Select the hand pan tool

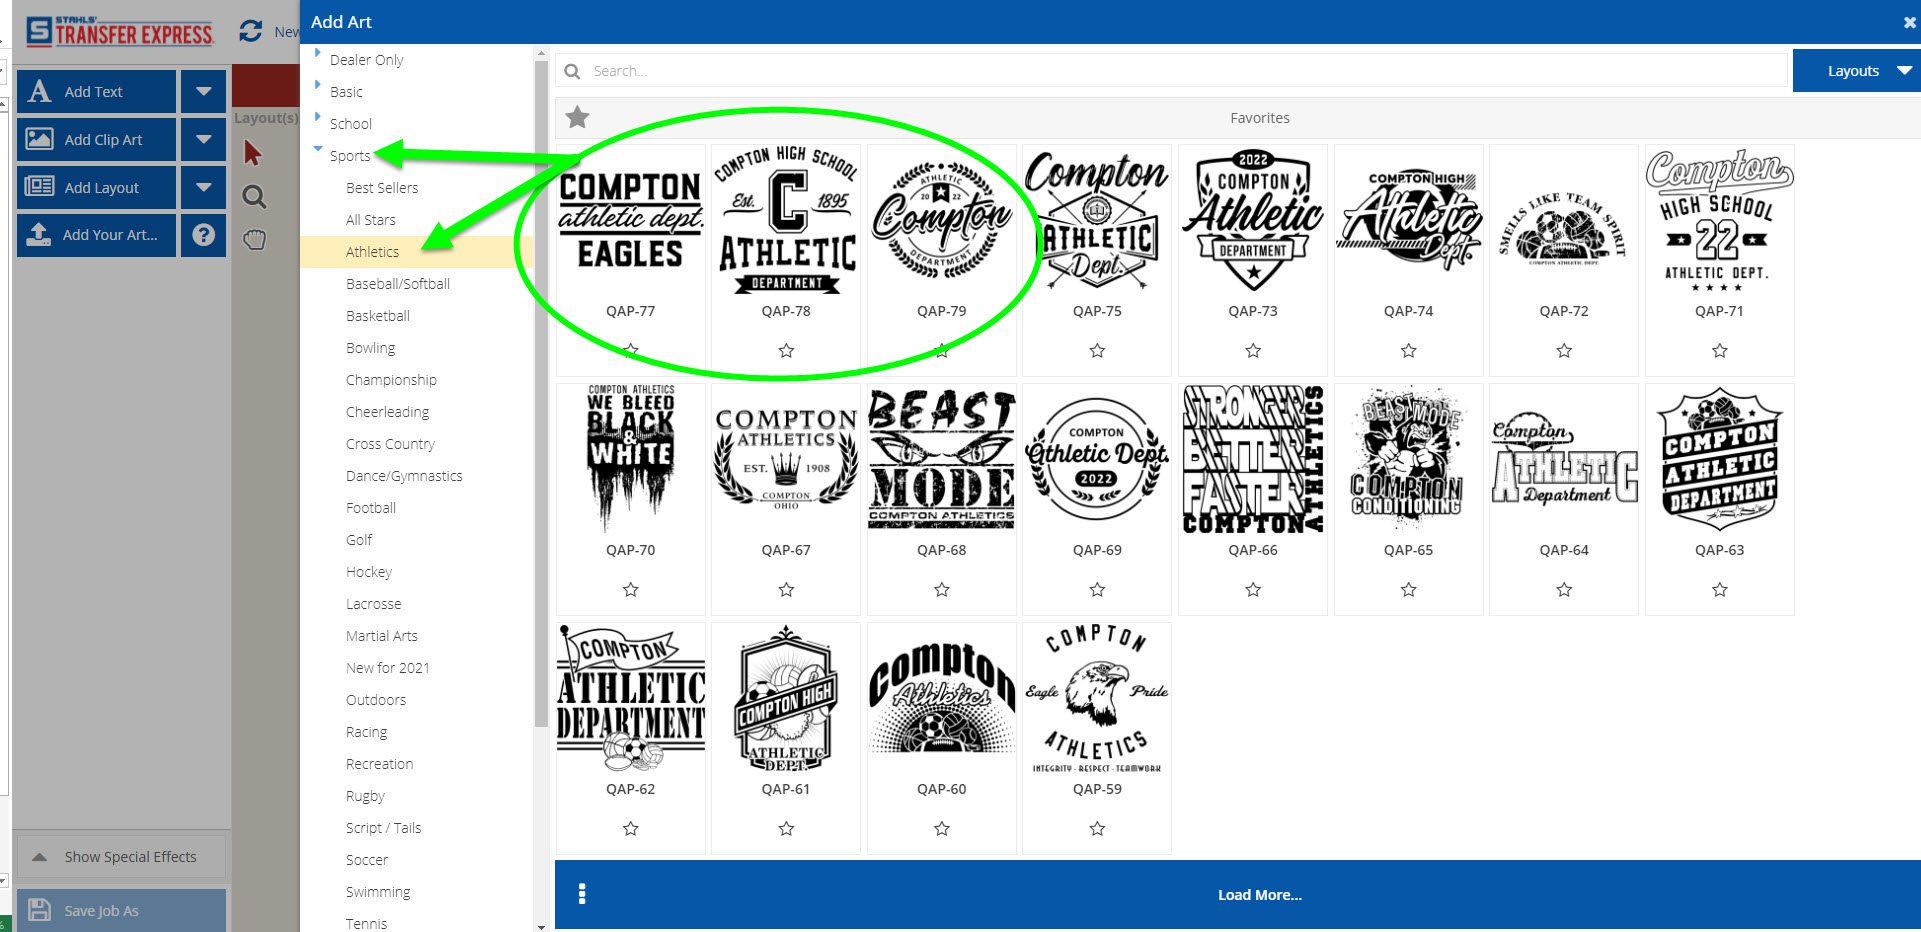[x=255, y=240]
